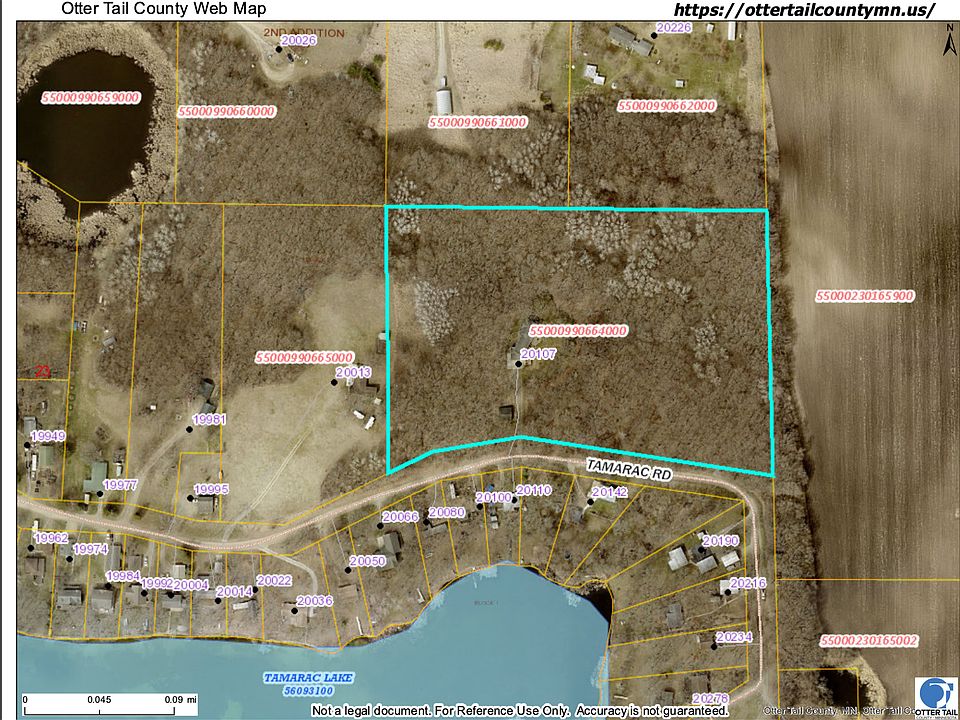Click parcel label 55000990664000
960x720 pixels.
[x=578, y=330]
